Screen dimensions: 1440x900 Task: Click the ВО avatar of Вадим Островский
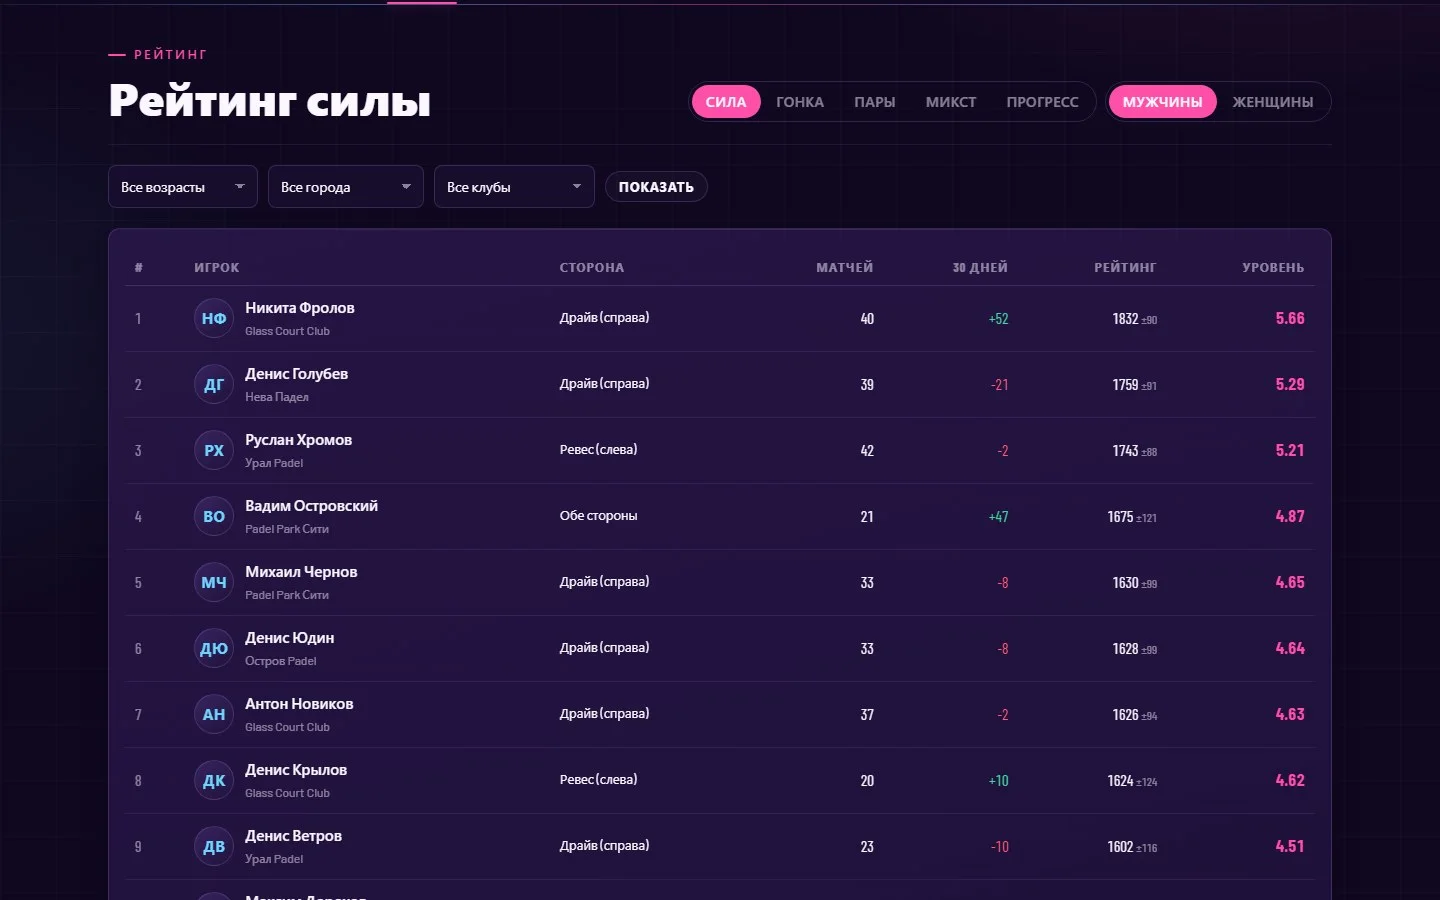point(214,516)
